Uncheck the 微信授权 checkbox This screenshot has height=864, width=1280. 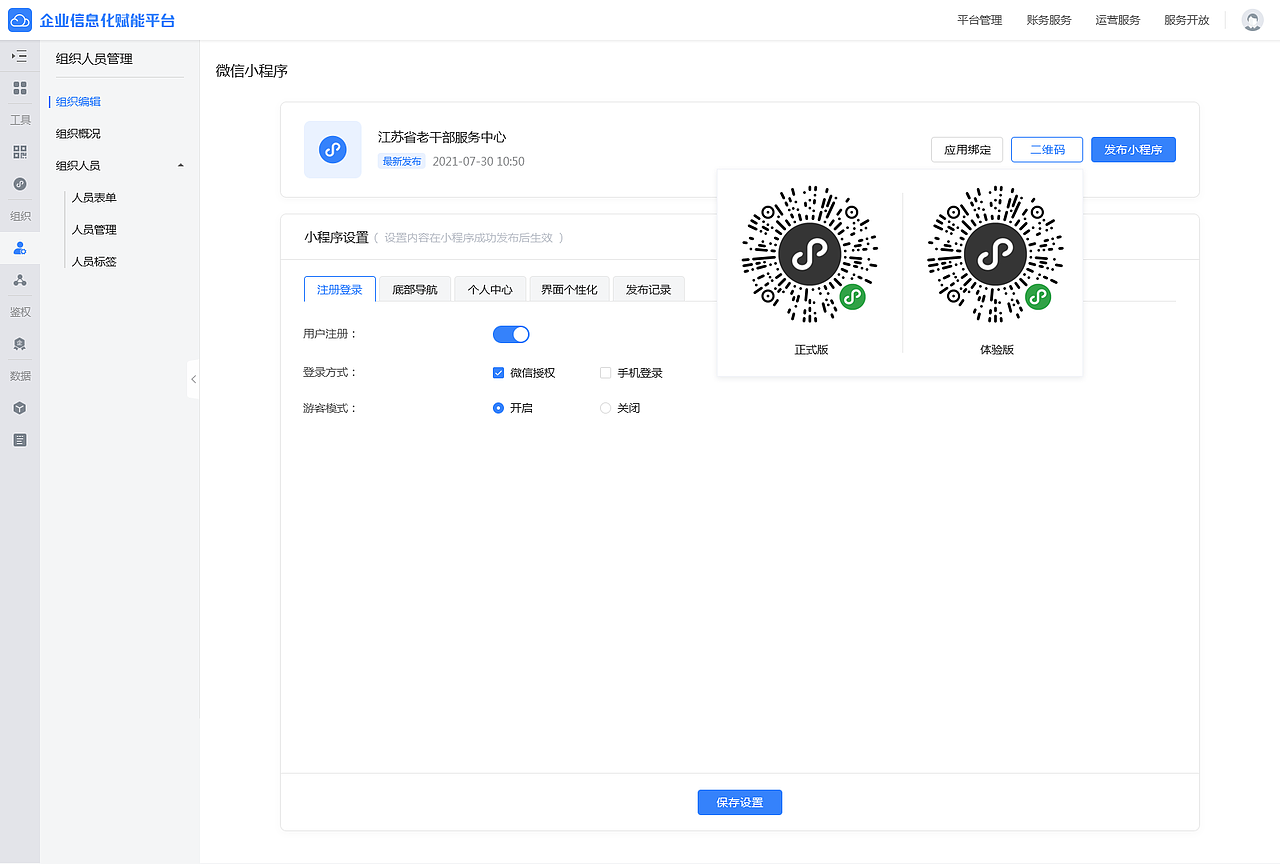click(x=498, y=373)
